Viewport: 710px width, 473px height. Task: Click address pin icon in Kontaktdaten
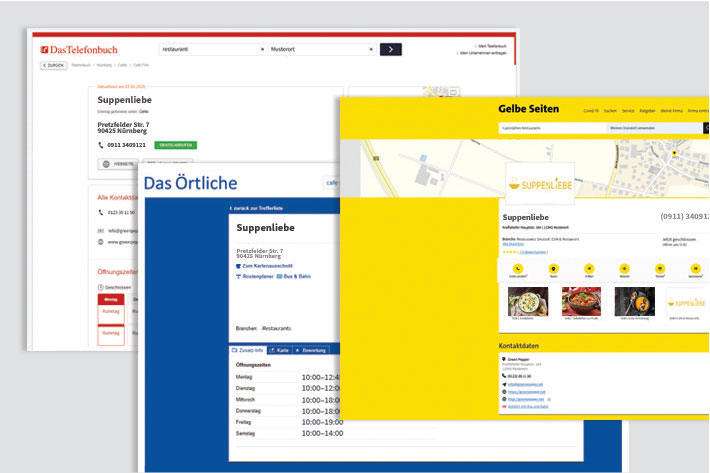point(504,359)
